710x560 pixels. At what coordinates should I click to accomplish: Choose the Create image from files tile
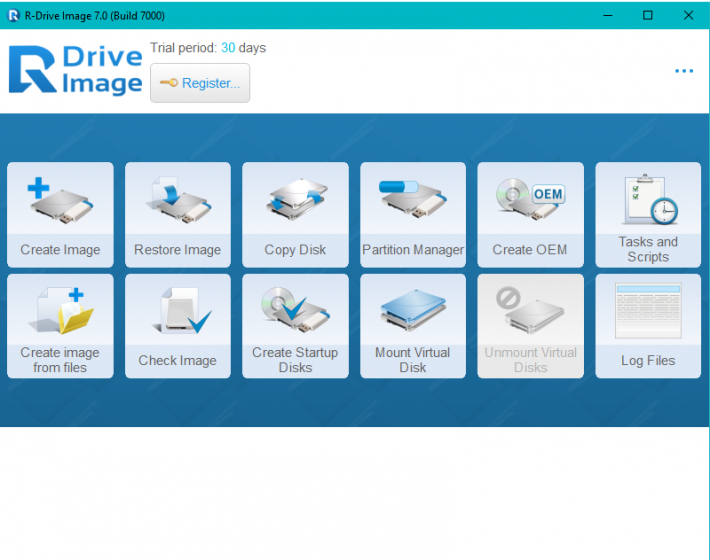60,326
